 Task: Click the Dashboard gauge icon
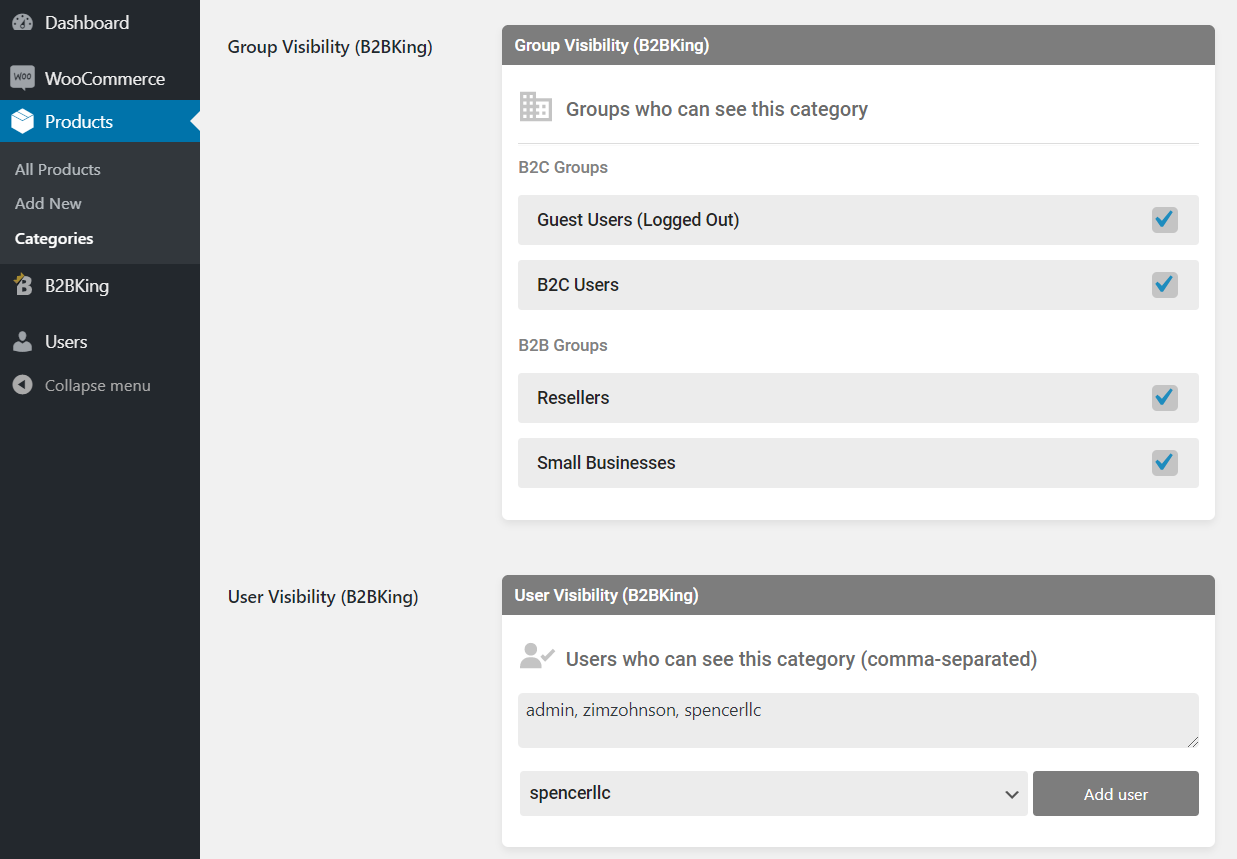click(22, 22)
